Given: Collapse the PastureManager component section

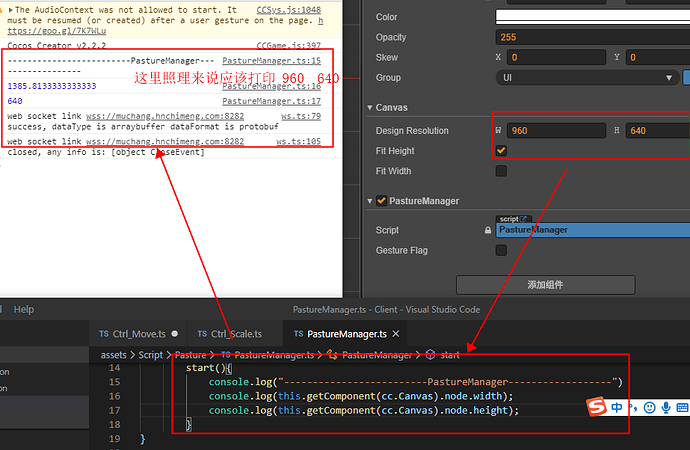Looking at the screenshot, I should click(370, 201).
